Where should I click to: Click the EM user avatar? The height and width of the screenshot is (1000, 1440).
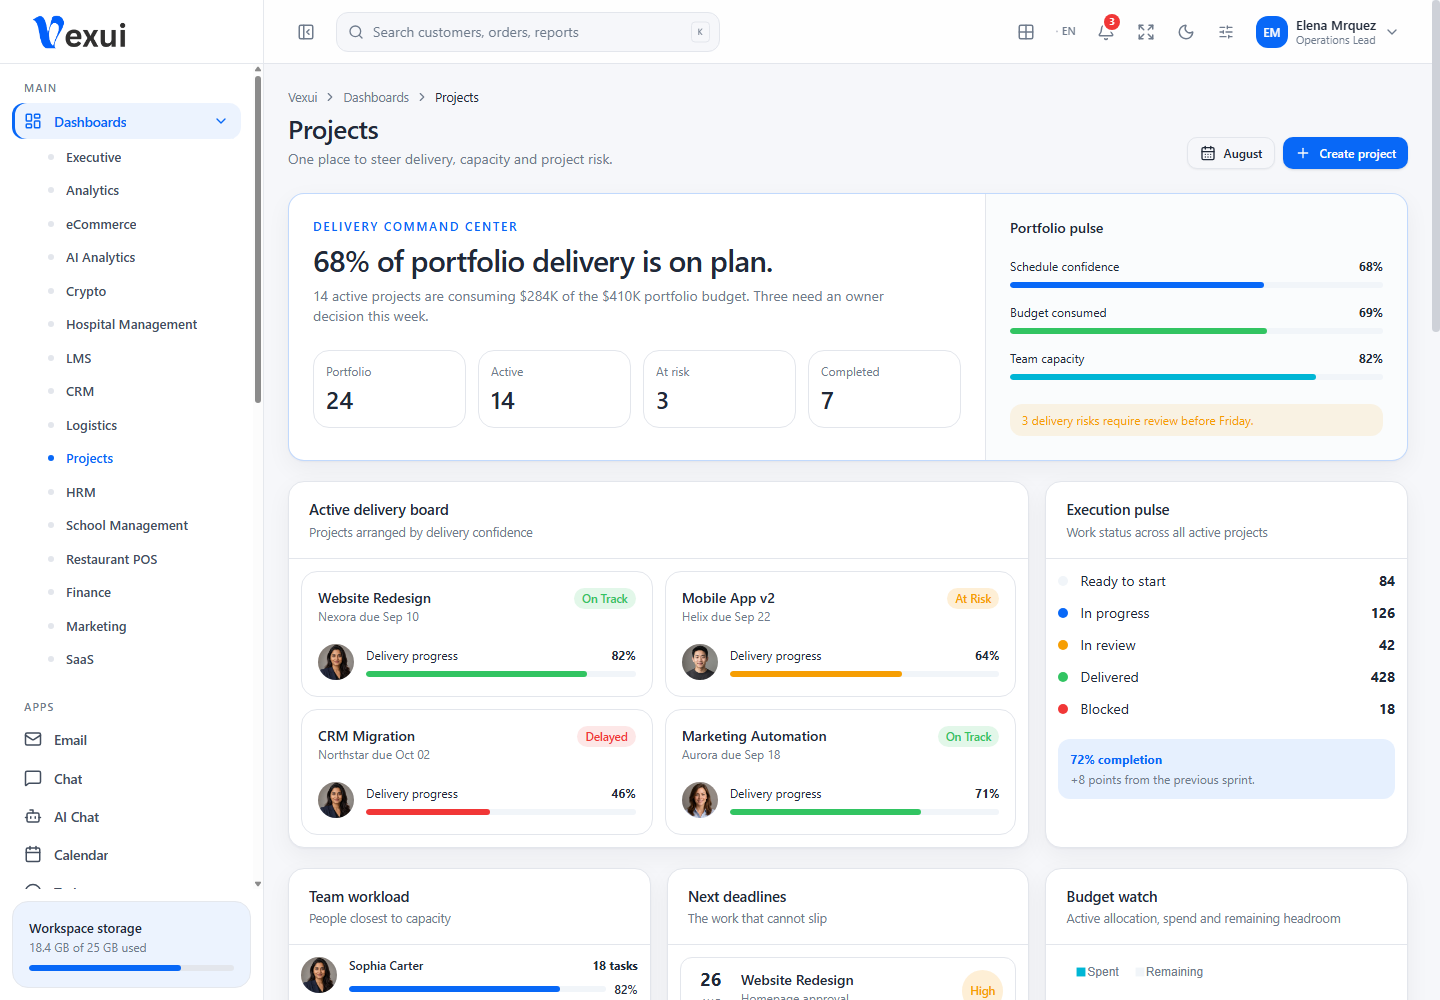pos(1272,32)
